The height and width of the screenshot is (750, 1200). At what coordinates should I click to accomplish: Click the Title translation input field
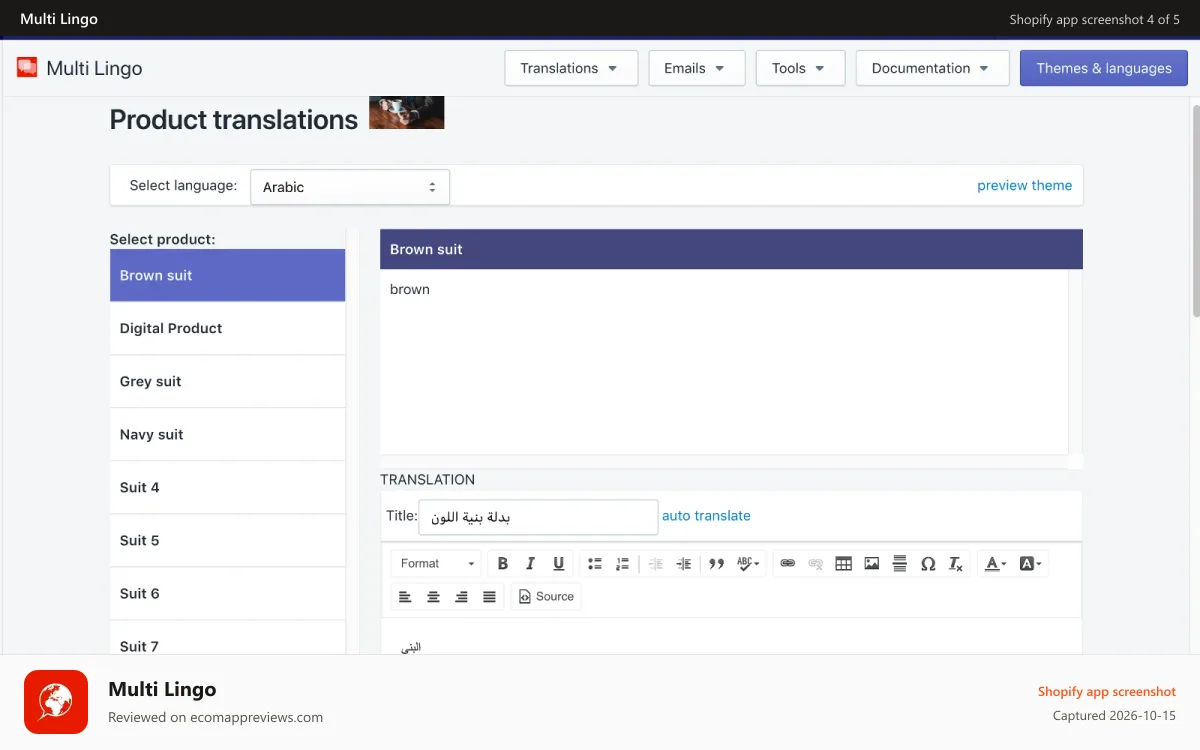click(538, 517)
